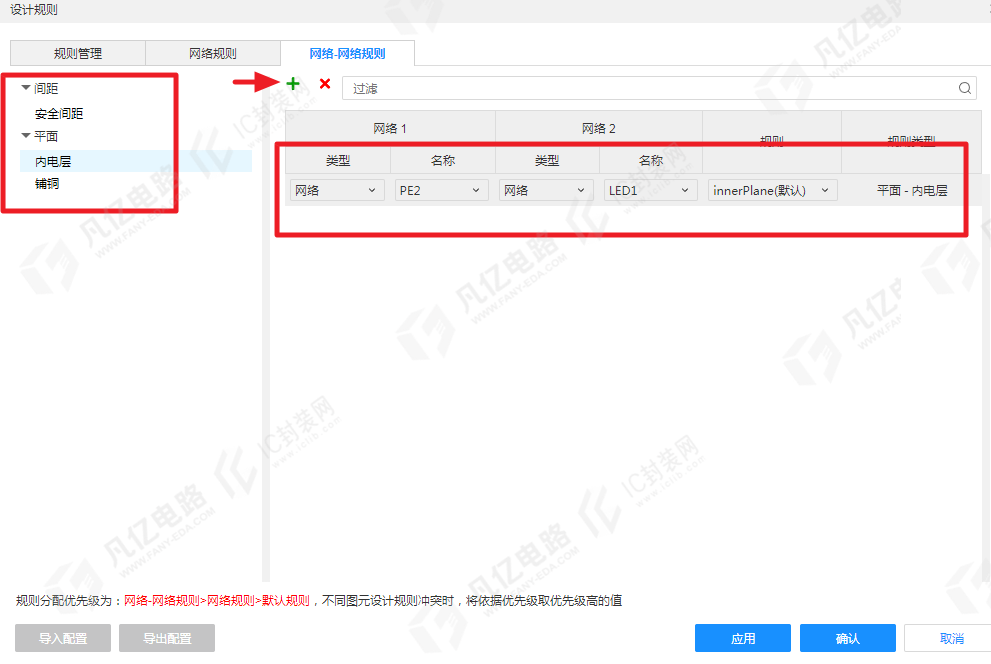991x664 pixels.
Task: Add a new rule with green plus icon
Action: click(x=293, y=83)
